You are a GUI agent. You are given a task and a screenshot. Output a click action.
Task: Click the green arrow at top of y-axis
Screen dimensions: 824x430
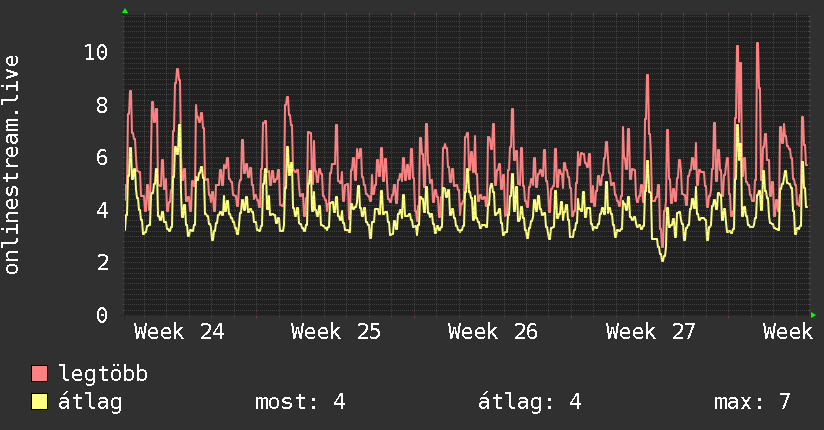pyautogui.click(x=125, y=11)
